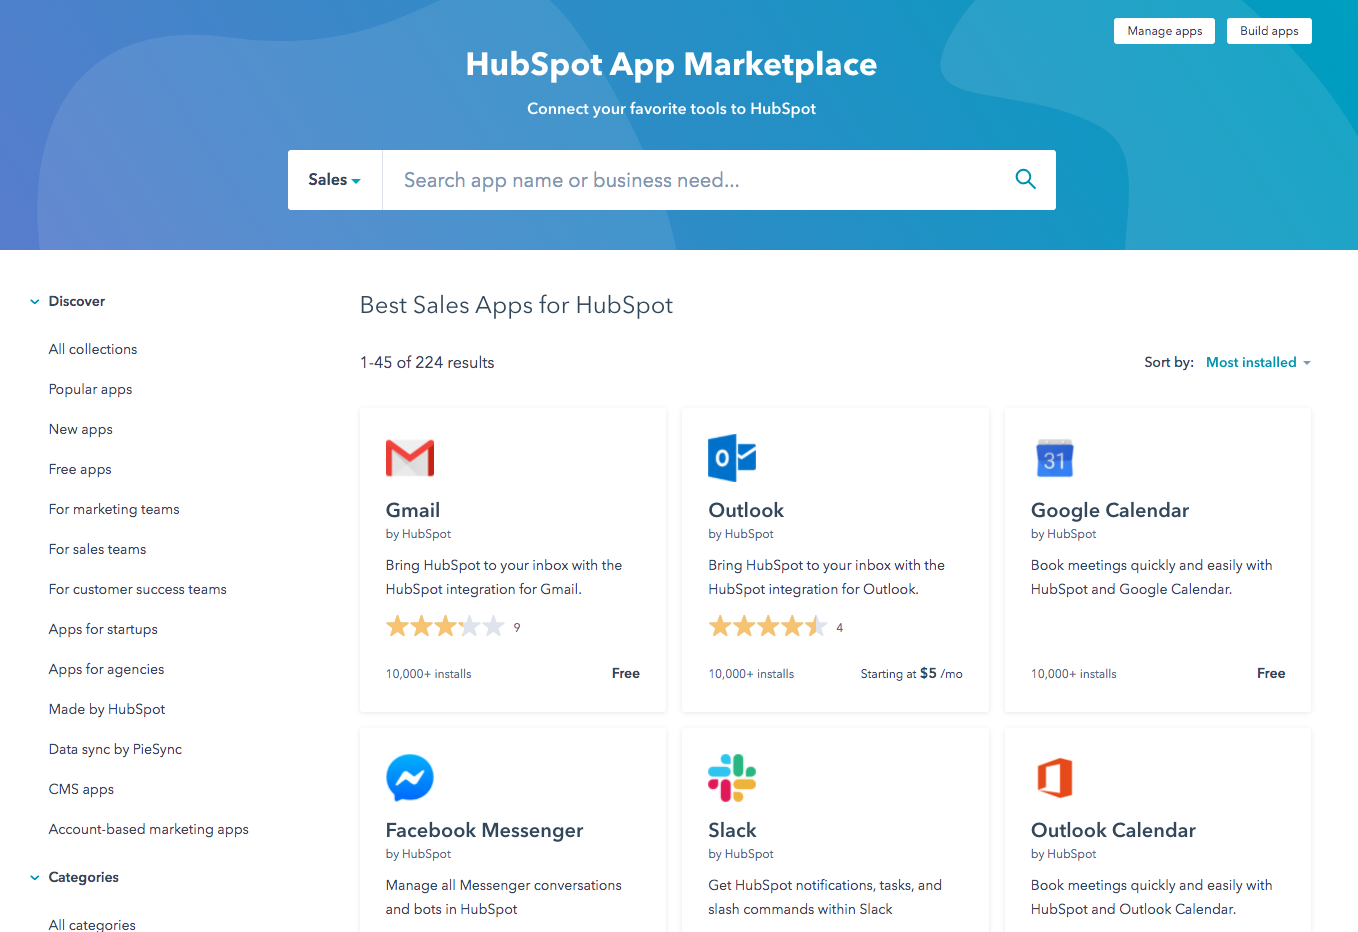Collapse the Discover section
This screenshot has height=932, width=1358.
tap(33, 300)
